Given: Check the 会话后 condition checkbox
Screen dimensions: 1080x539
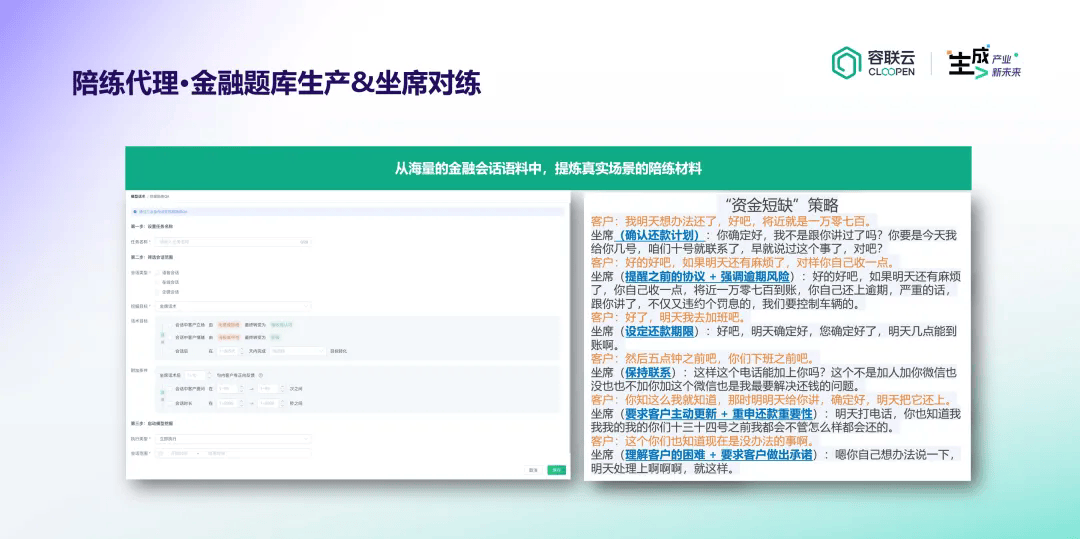Looking at the screenshot, I should [168, 351].
